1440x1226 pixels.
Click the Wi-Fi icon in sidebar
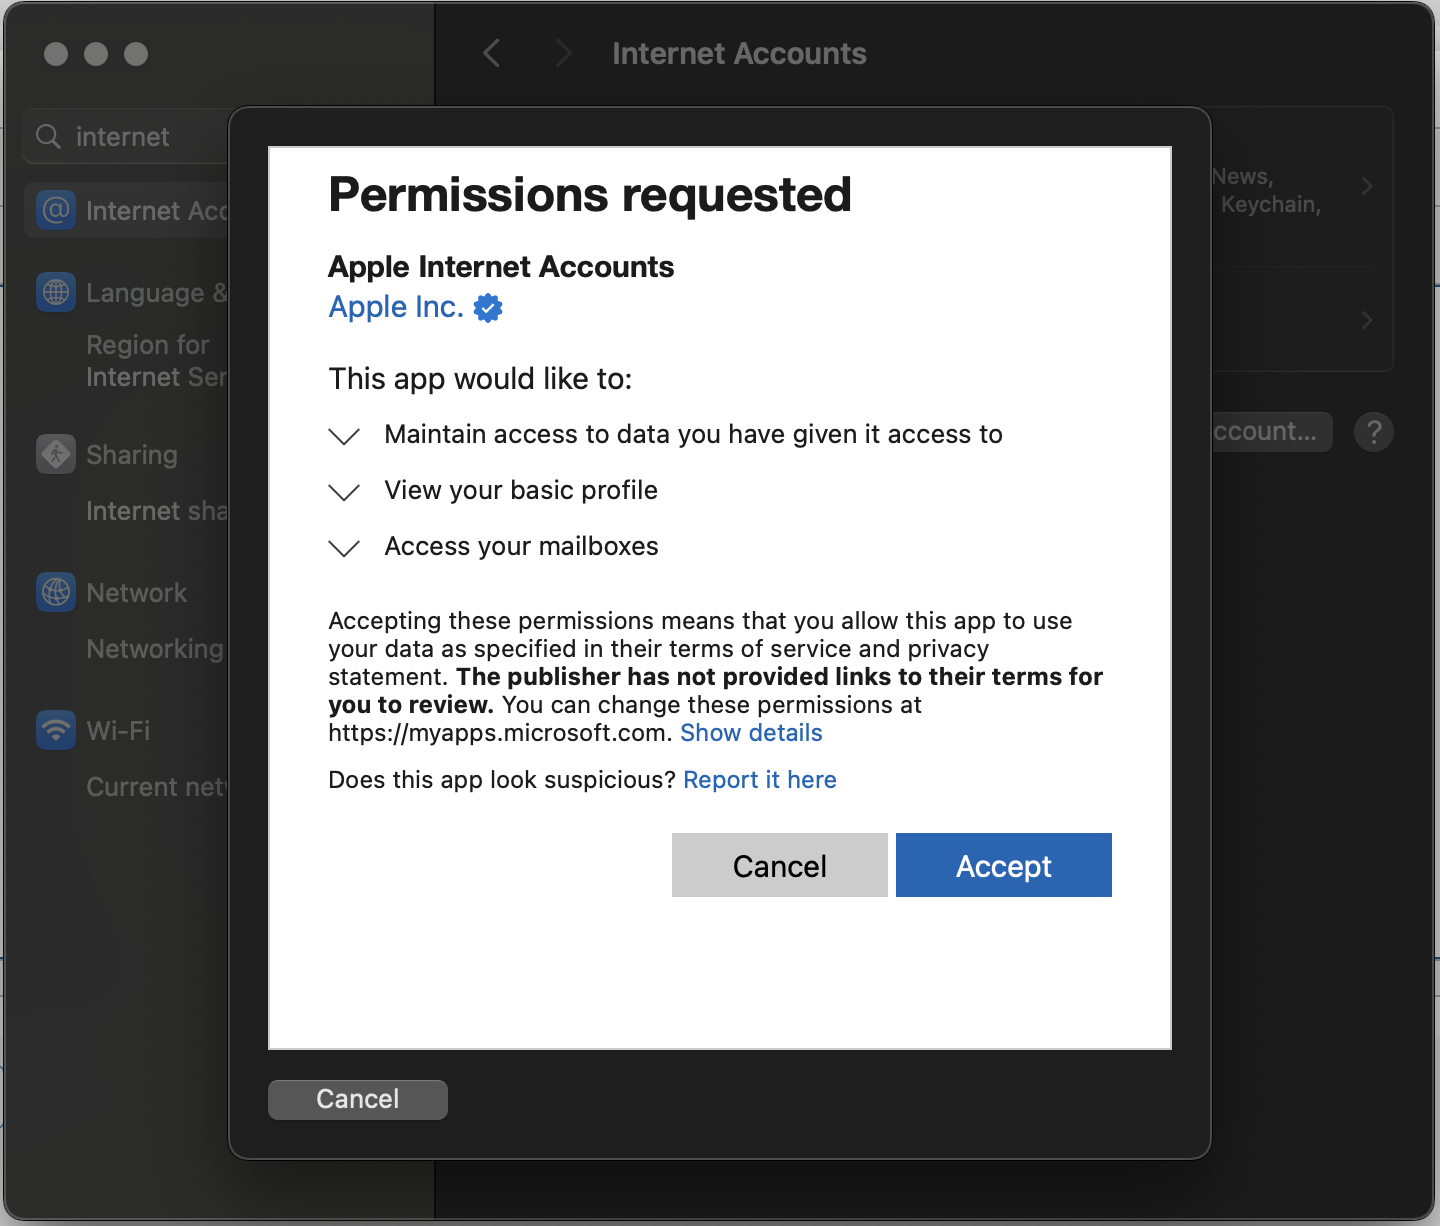56,731
